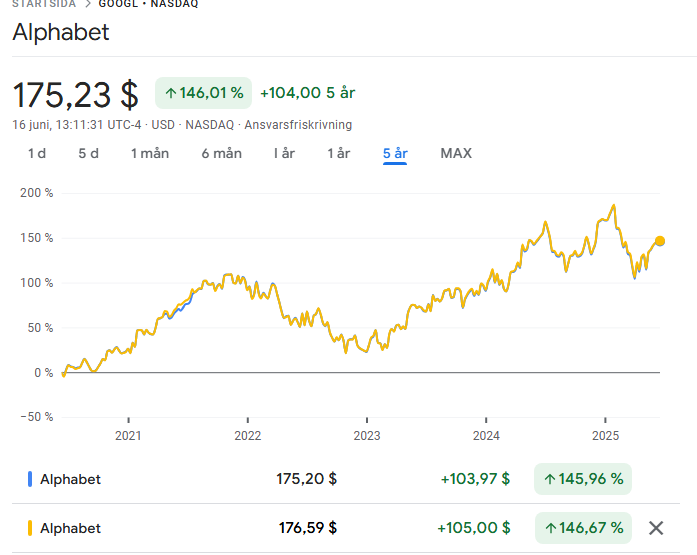Click the 146,01 % header change badge
The image size is (697, 555).
[204, 93]
